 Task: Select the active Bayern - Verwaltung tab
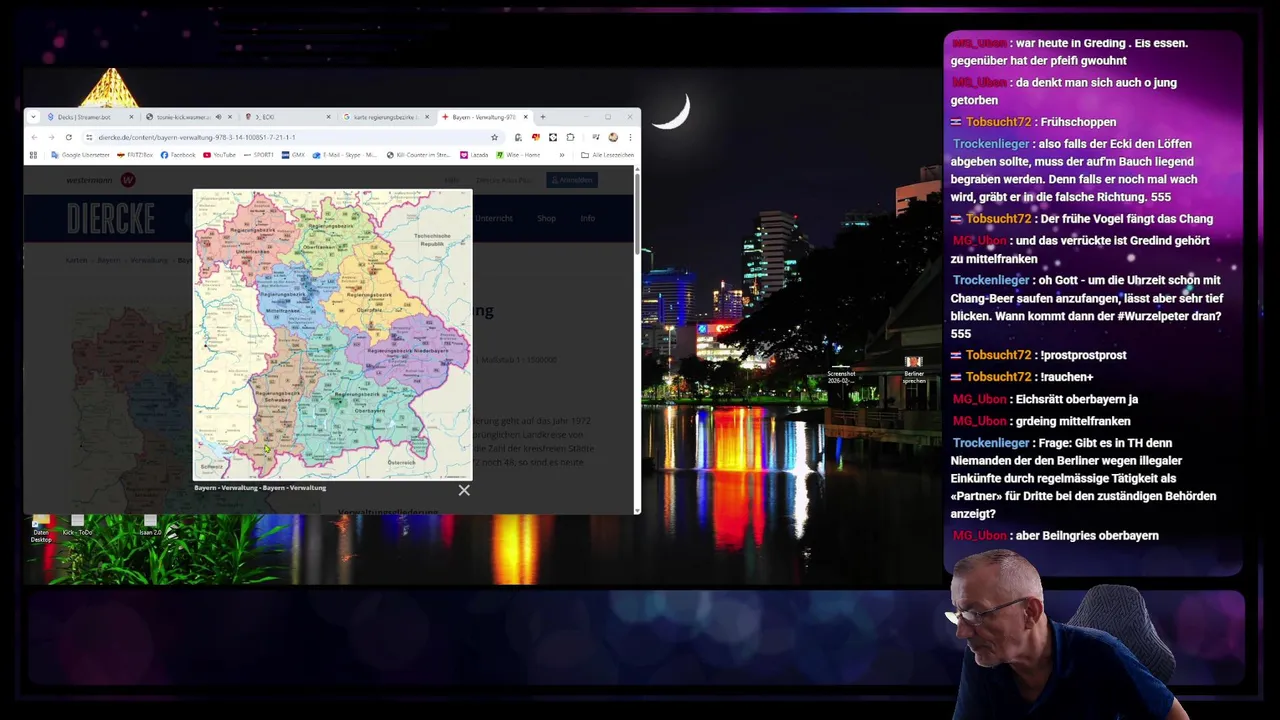click(x=485, y=117)
